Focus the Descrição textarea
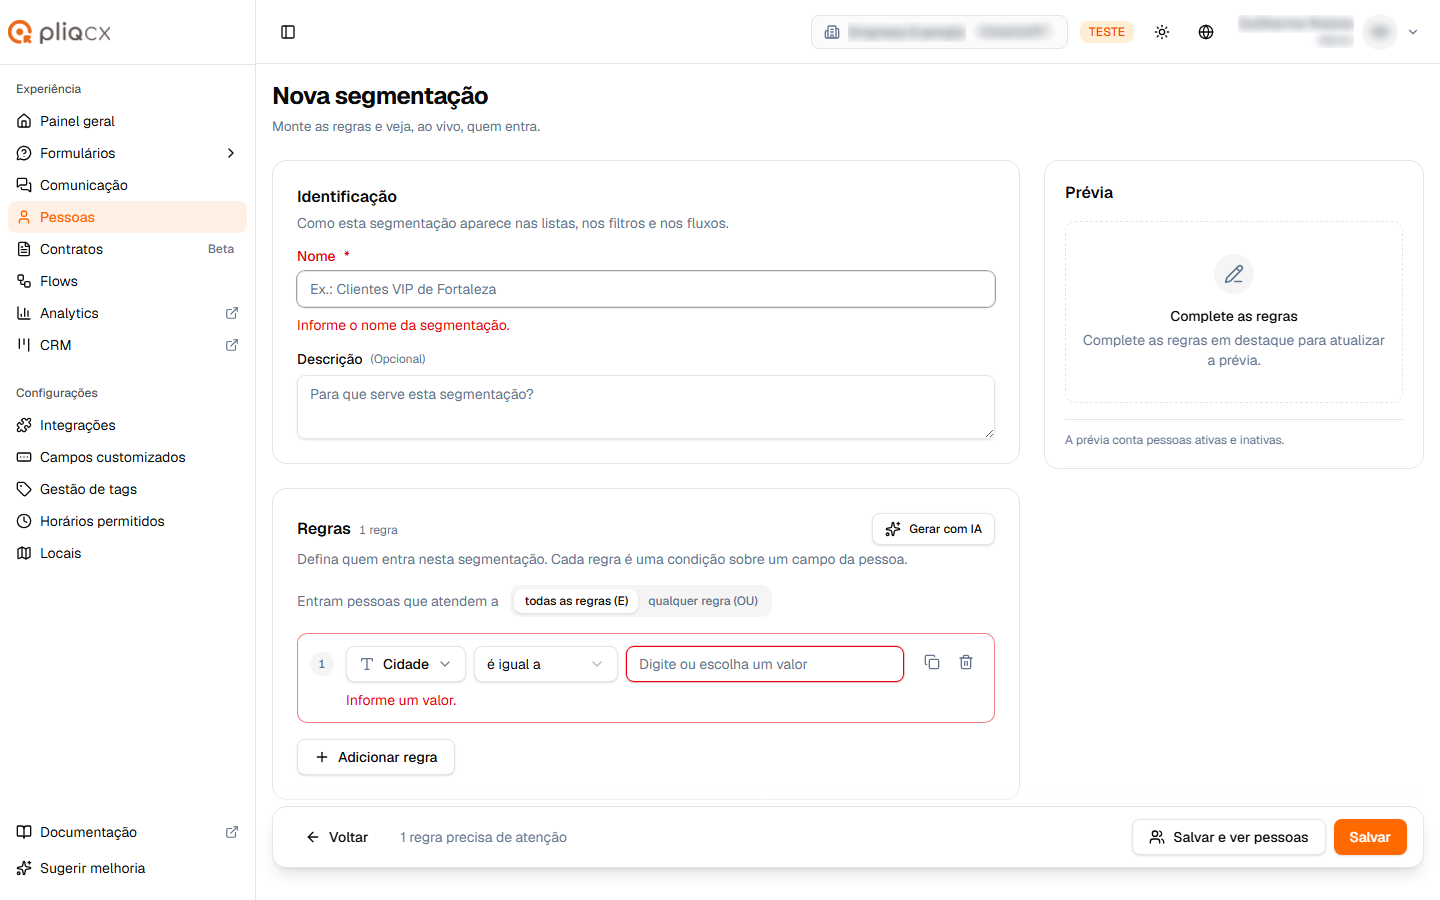1440x900 pixels. 646,407
